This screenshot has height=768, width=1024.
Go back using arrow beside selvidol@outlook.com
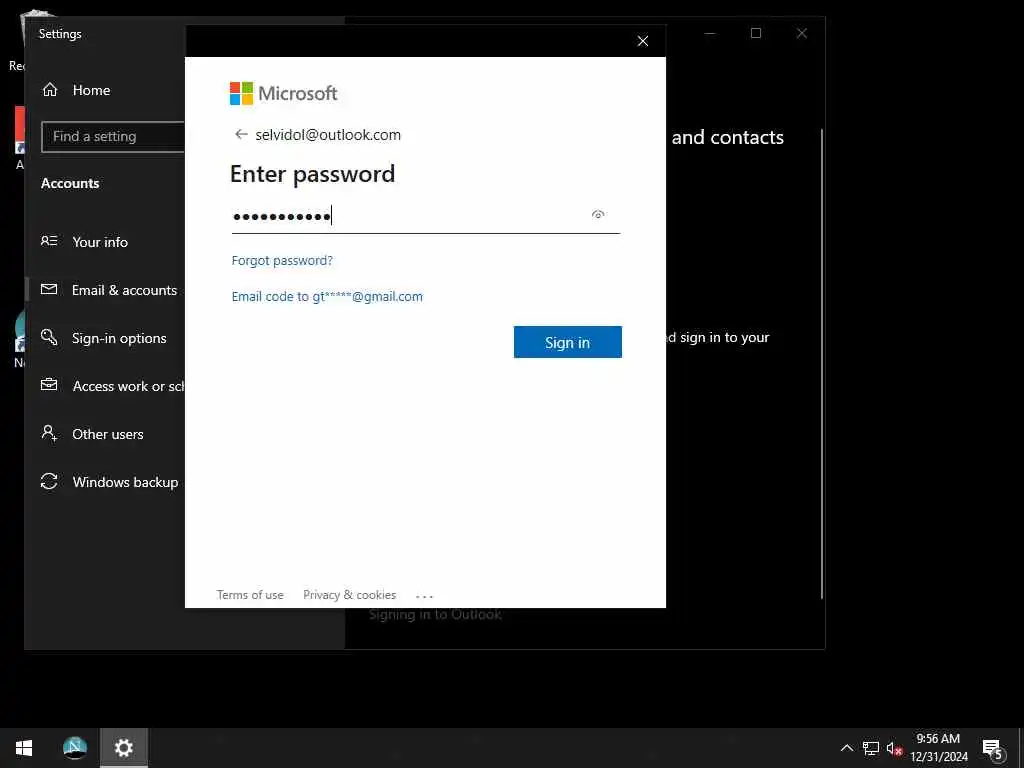click(x=241, y=135)
